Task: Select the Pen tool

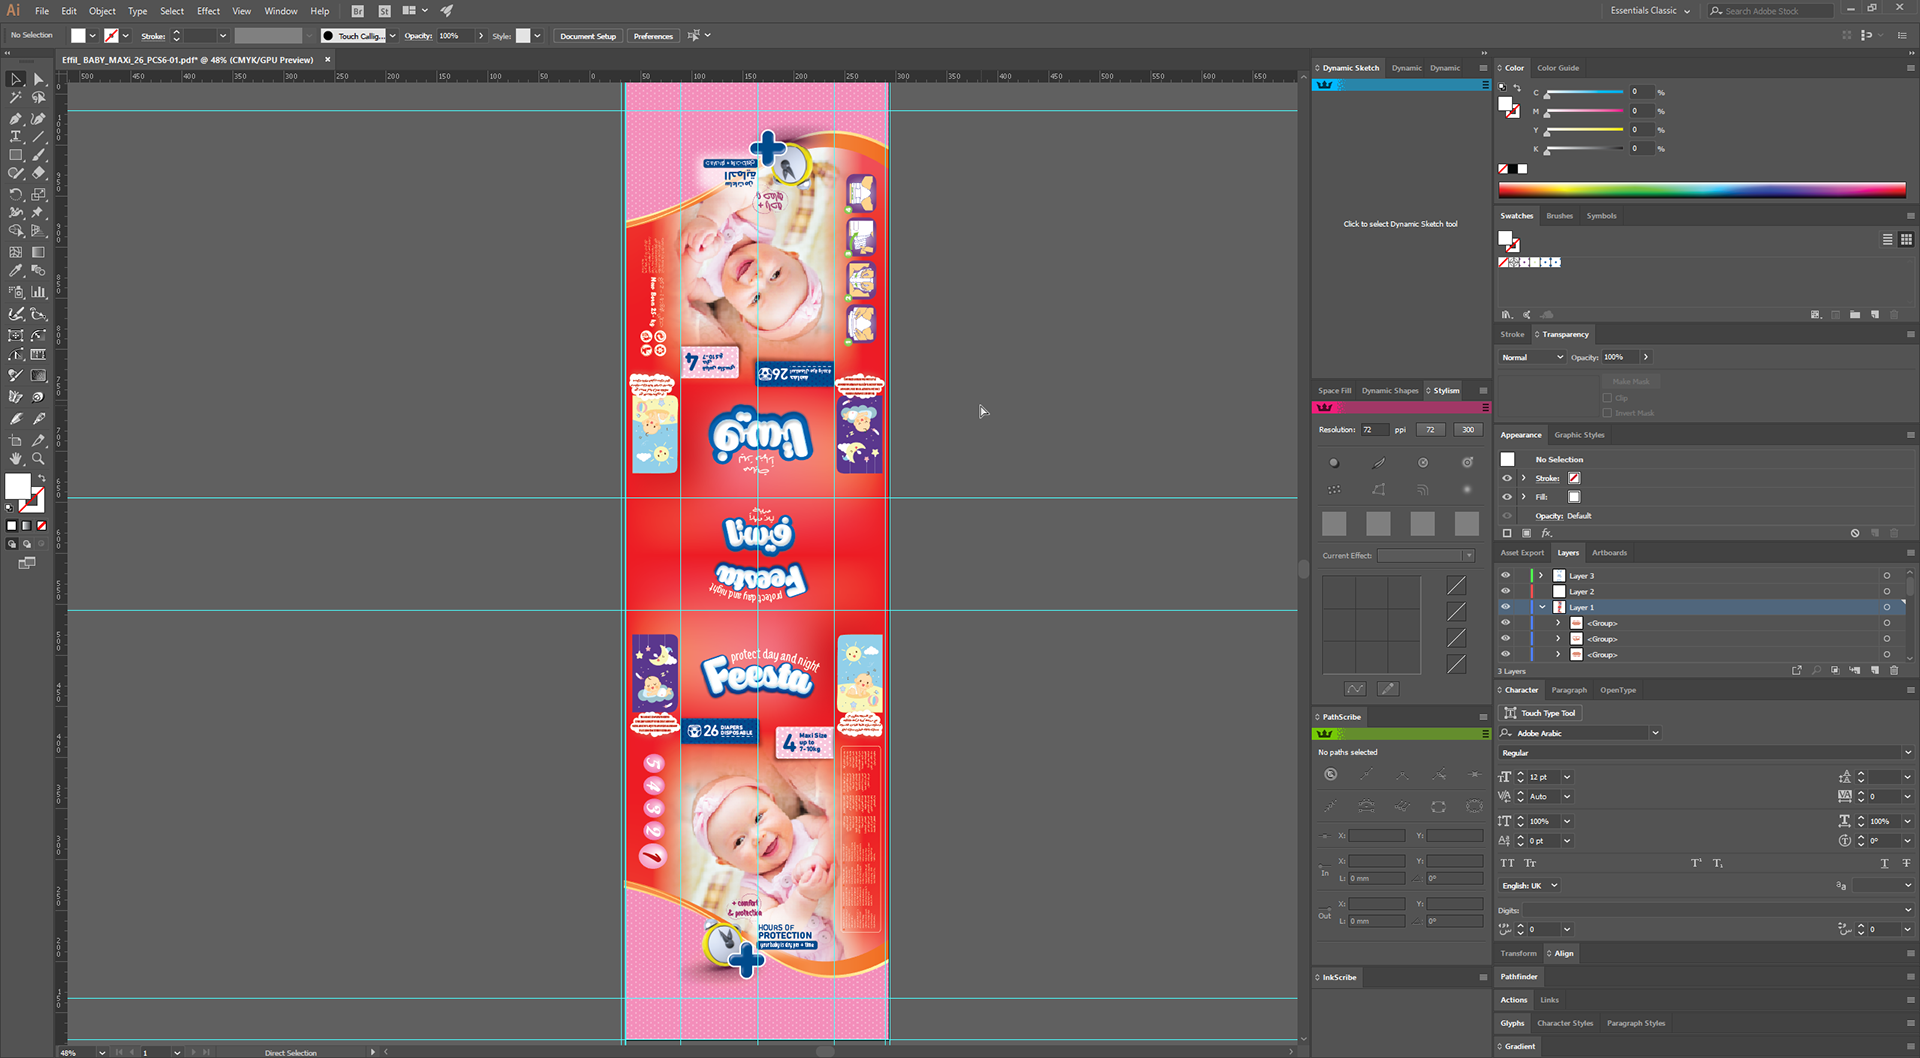Action: [16, 118]
